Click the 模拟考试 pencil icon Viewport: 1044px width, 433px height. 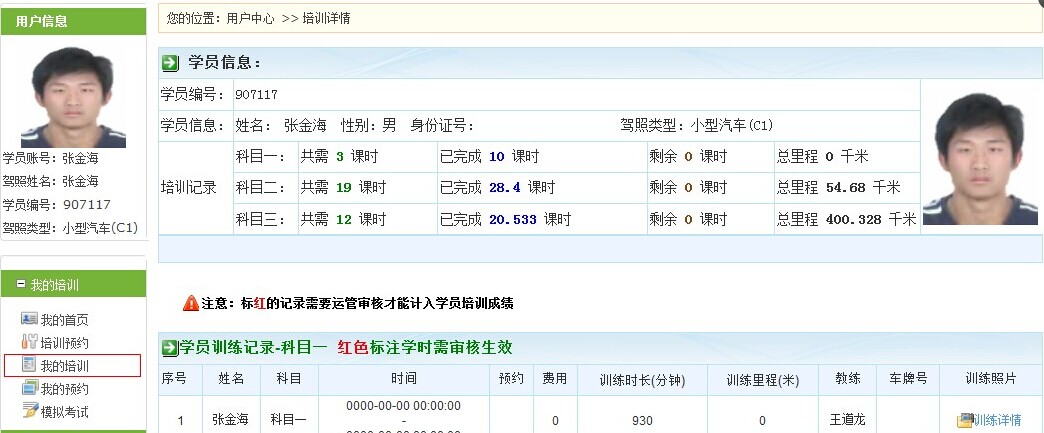pyautogui.click(x=29, y=411)
